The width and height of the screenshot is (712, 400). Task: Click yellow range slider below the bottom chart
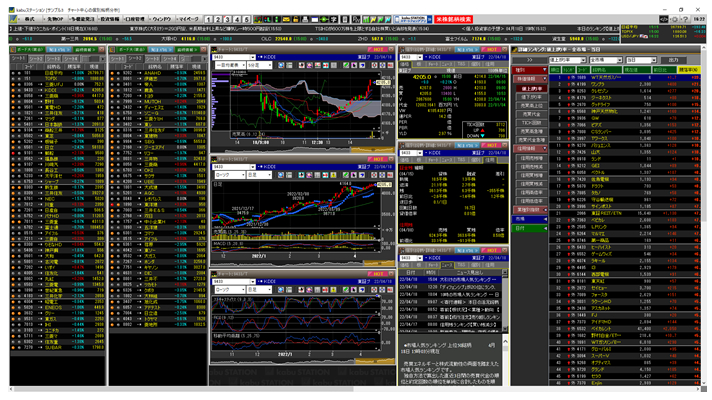tap(375, 361)
